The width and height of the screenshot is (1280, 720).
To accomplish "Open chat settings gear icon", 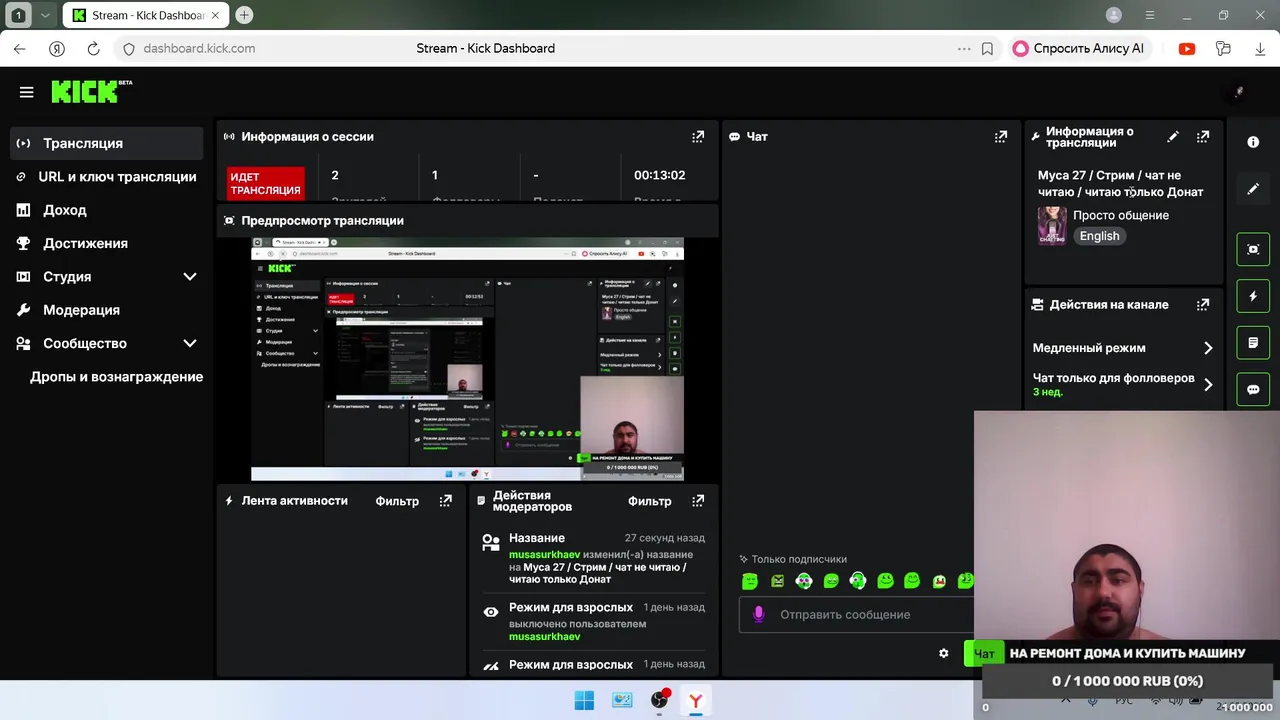I will 943,653.
